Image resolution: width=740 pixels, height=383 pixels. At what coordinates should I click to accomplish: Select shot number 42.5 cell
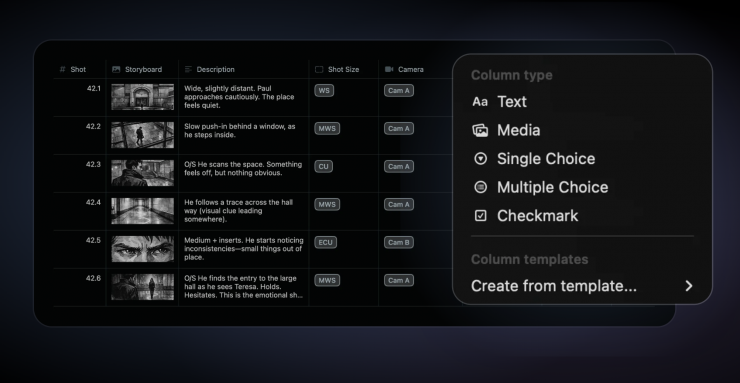[x=80, y=249]
